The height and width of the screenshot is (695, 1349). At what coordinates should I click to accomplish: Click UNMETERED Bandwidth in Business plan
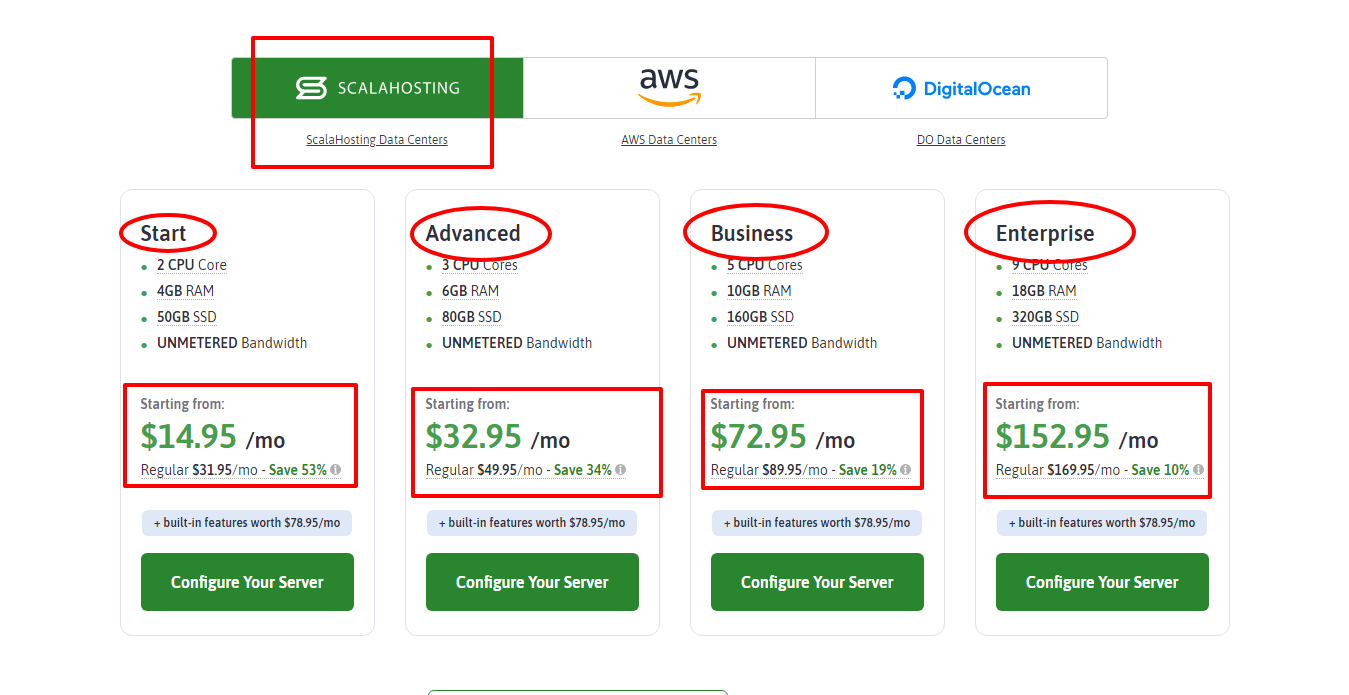(802, 343)
